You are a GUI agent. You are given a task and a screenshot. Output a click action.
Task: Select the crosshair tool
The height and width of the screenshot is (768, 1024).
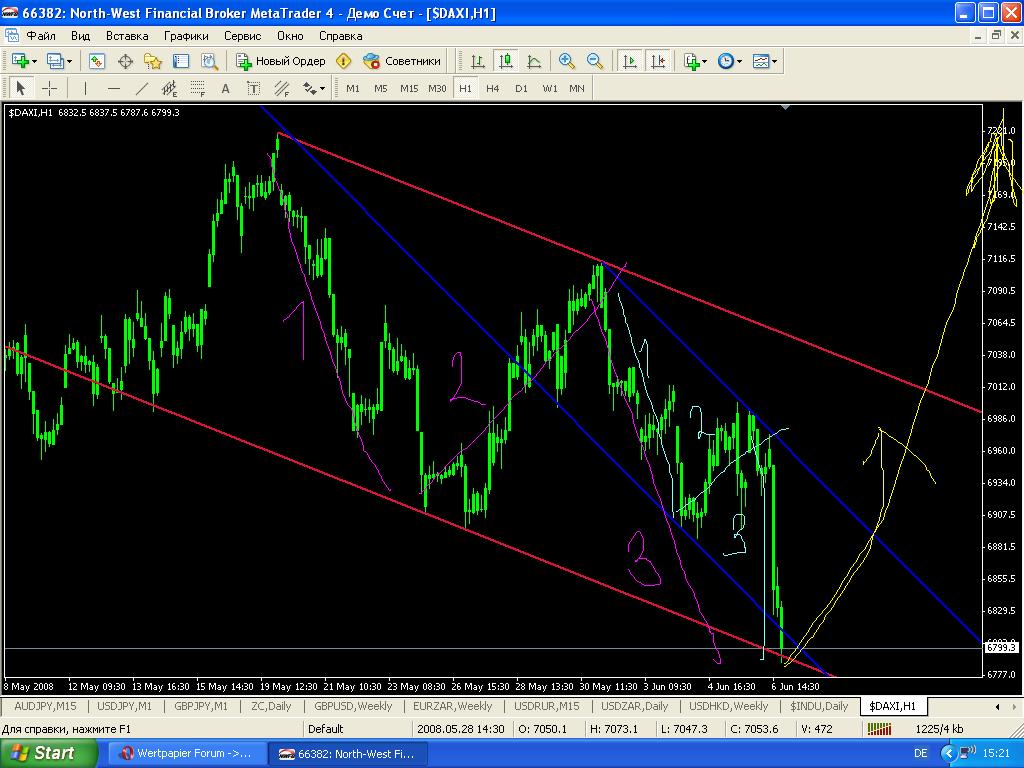tap(49, 88)
